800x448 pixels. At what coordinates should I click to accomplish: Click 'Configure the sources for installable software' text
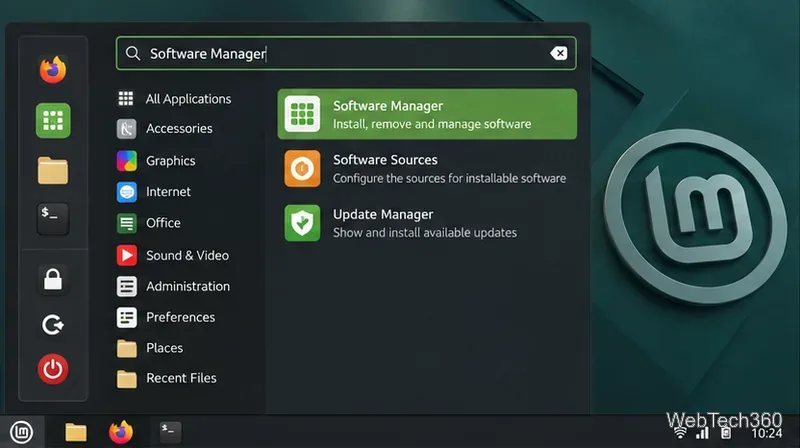(449, 179)
